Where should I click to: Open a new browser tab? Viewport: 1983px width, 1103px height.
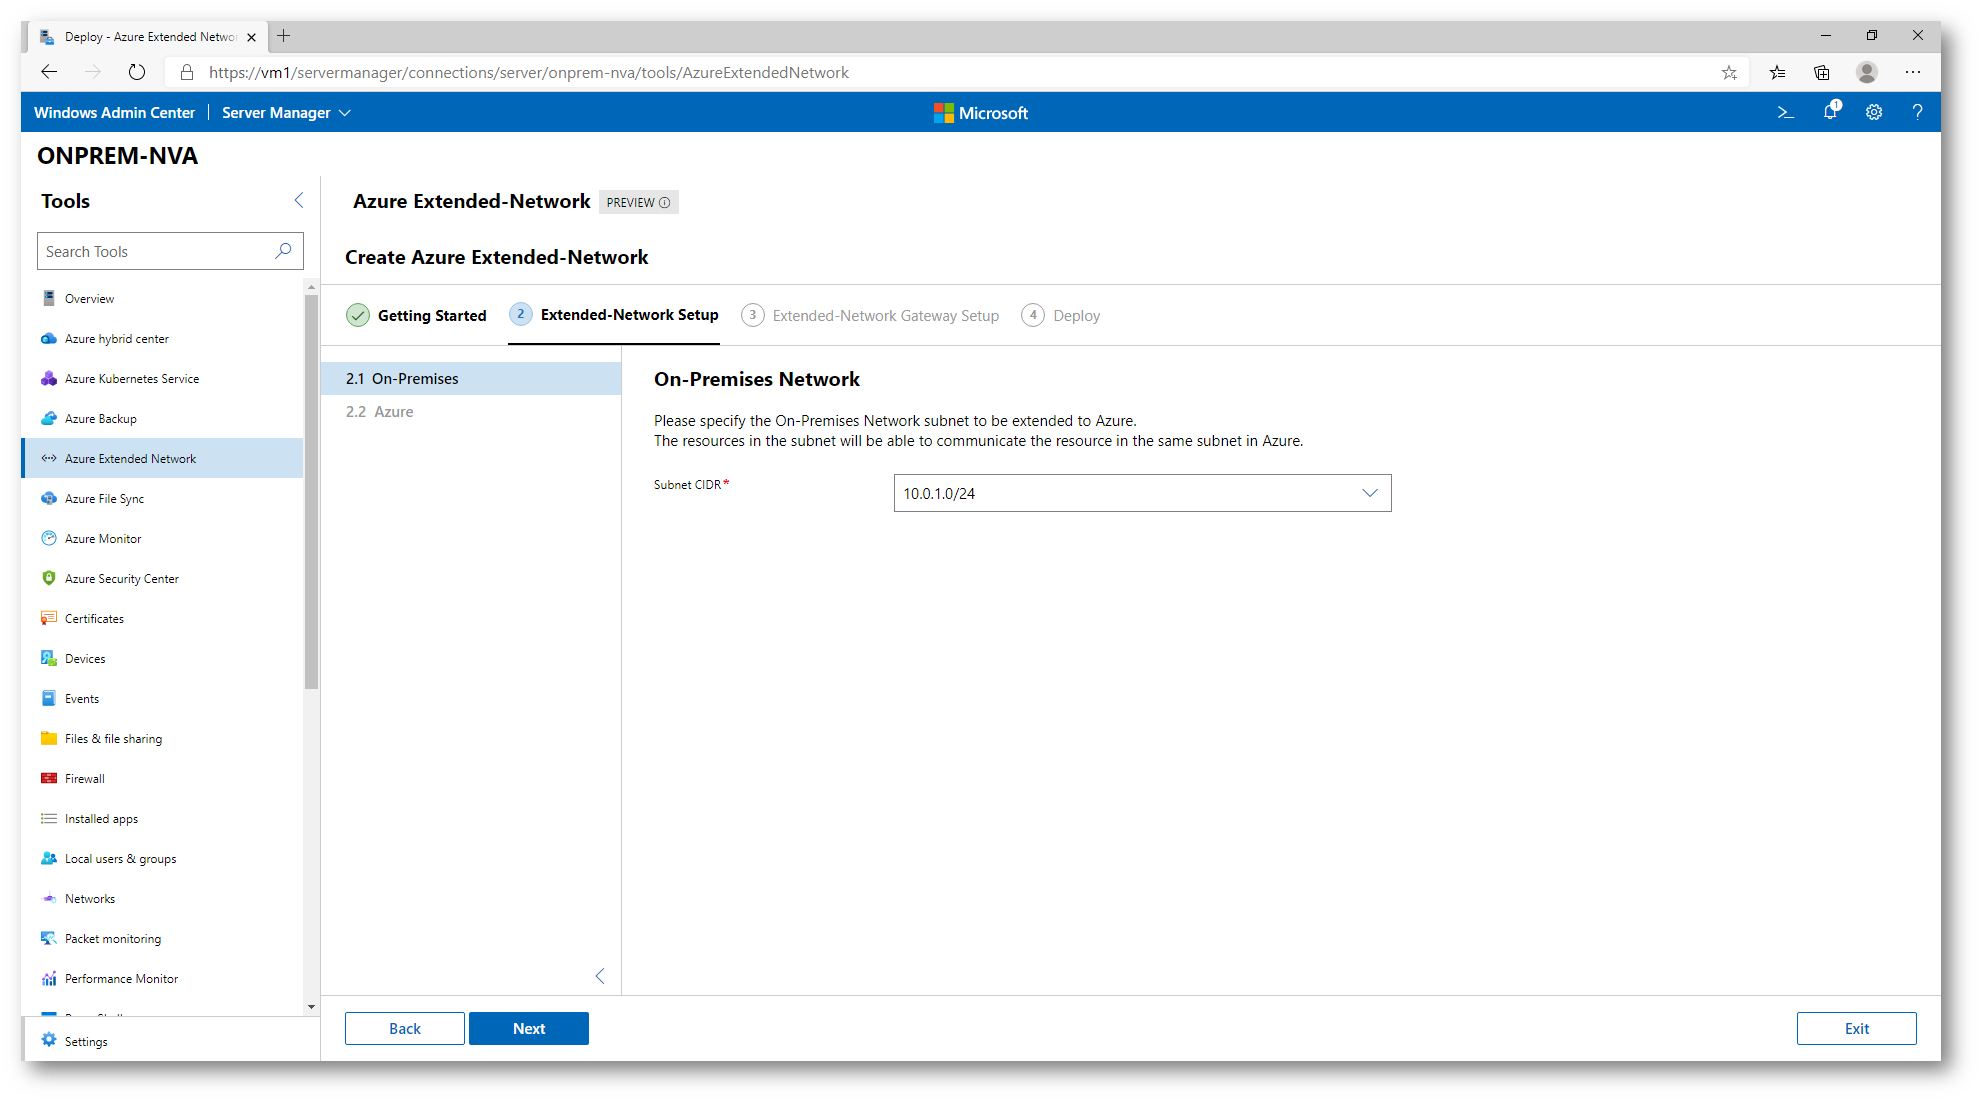coord(284,36)
